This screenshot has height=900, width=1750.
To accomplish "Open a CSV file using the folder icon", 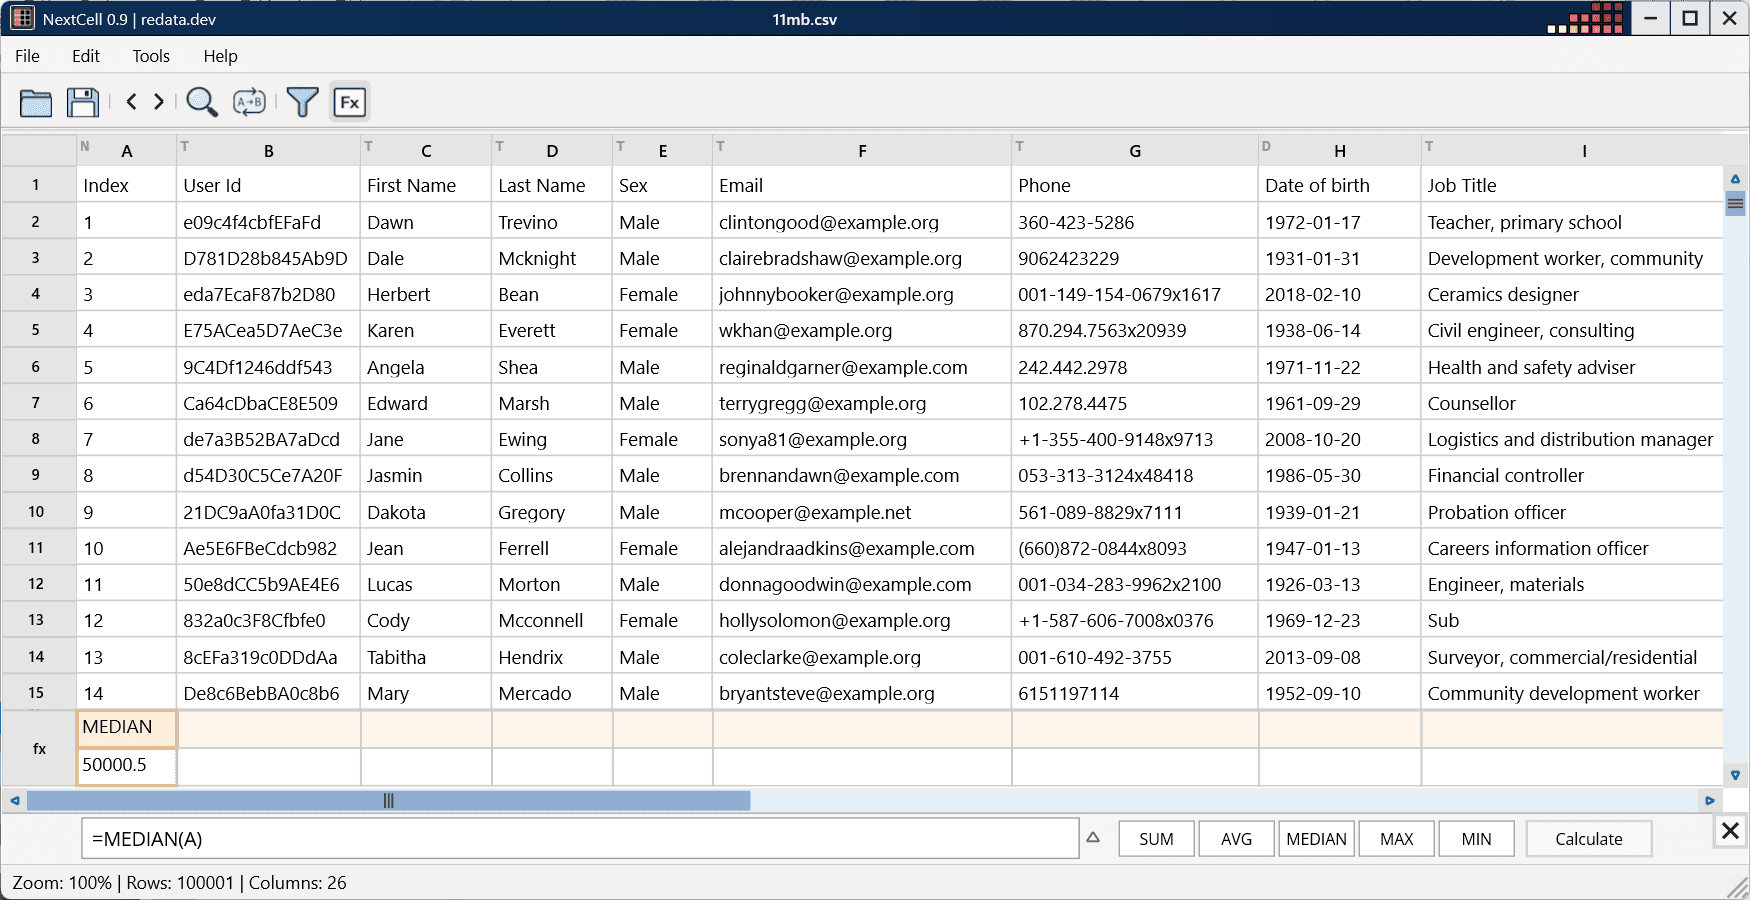I will [35, 101].
